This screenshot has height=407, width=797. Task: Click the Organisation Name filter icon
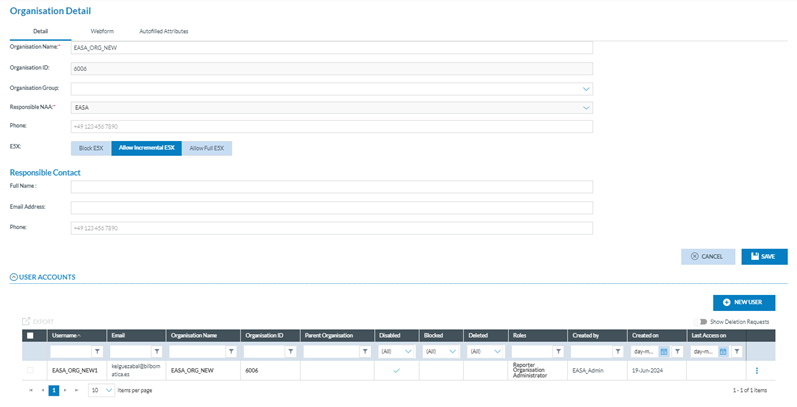pyautogui.click(x=231, y=352)
